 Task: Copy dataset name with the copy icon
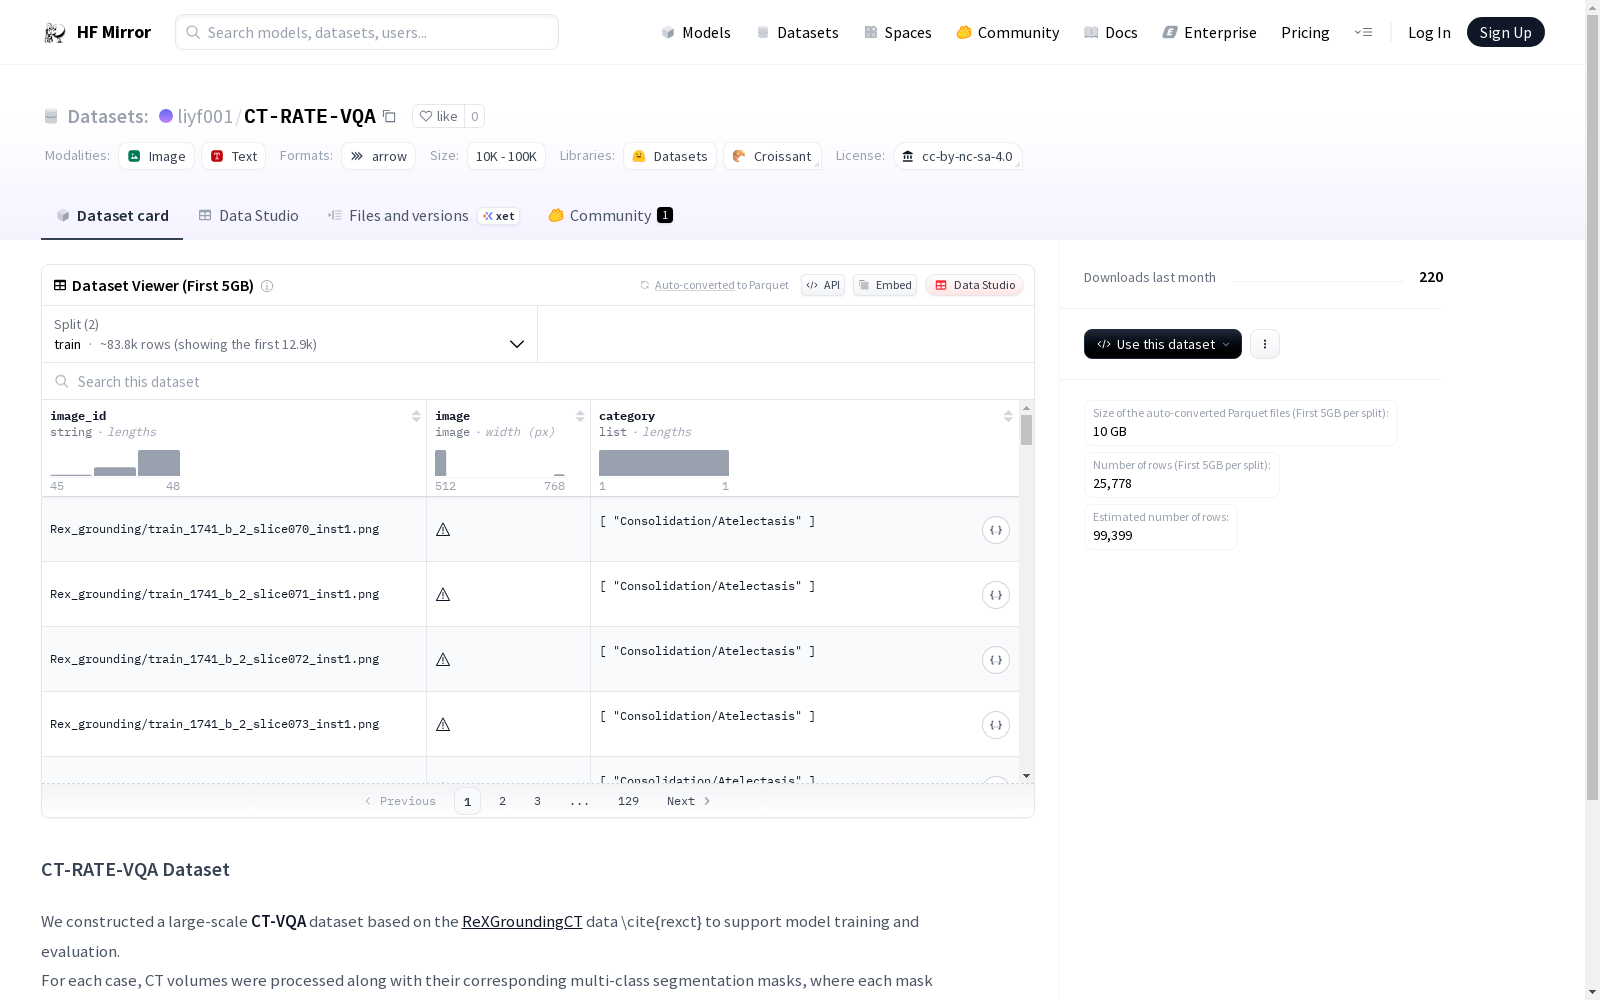[390, 116]
